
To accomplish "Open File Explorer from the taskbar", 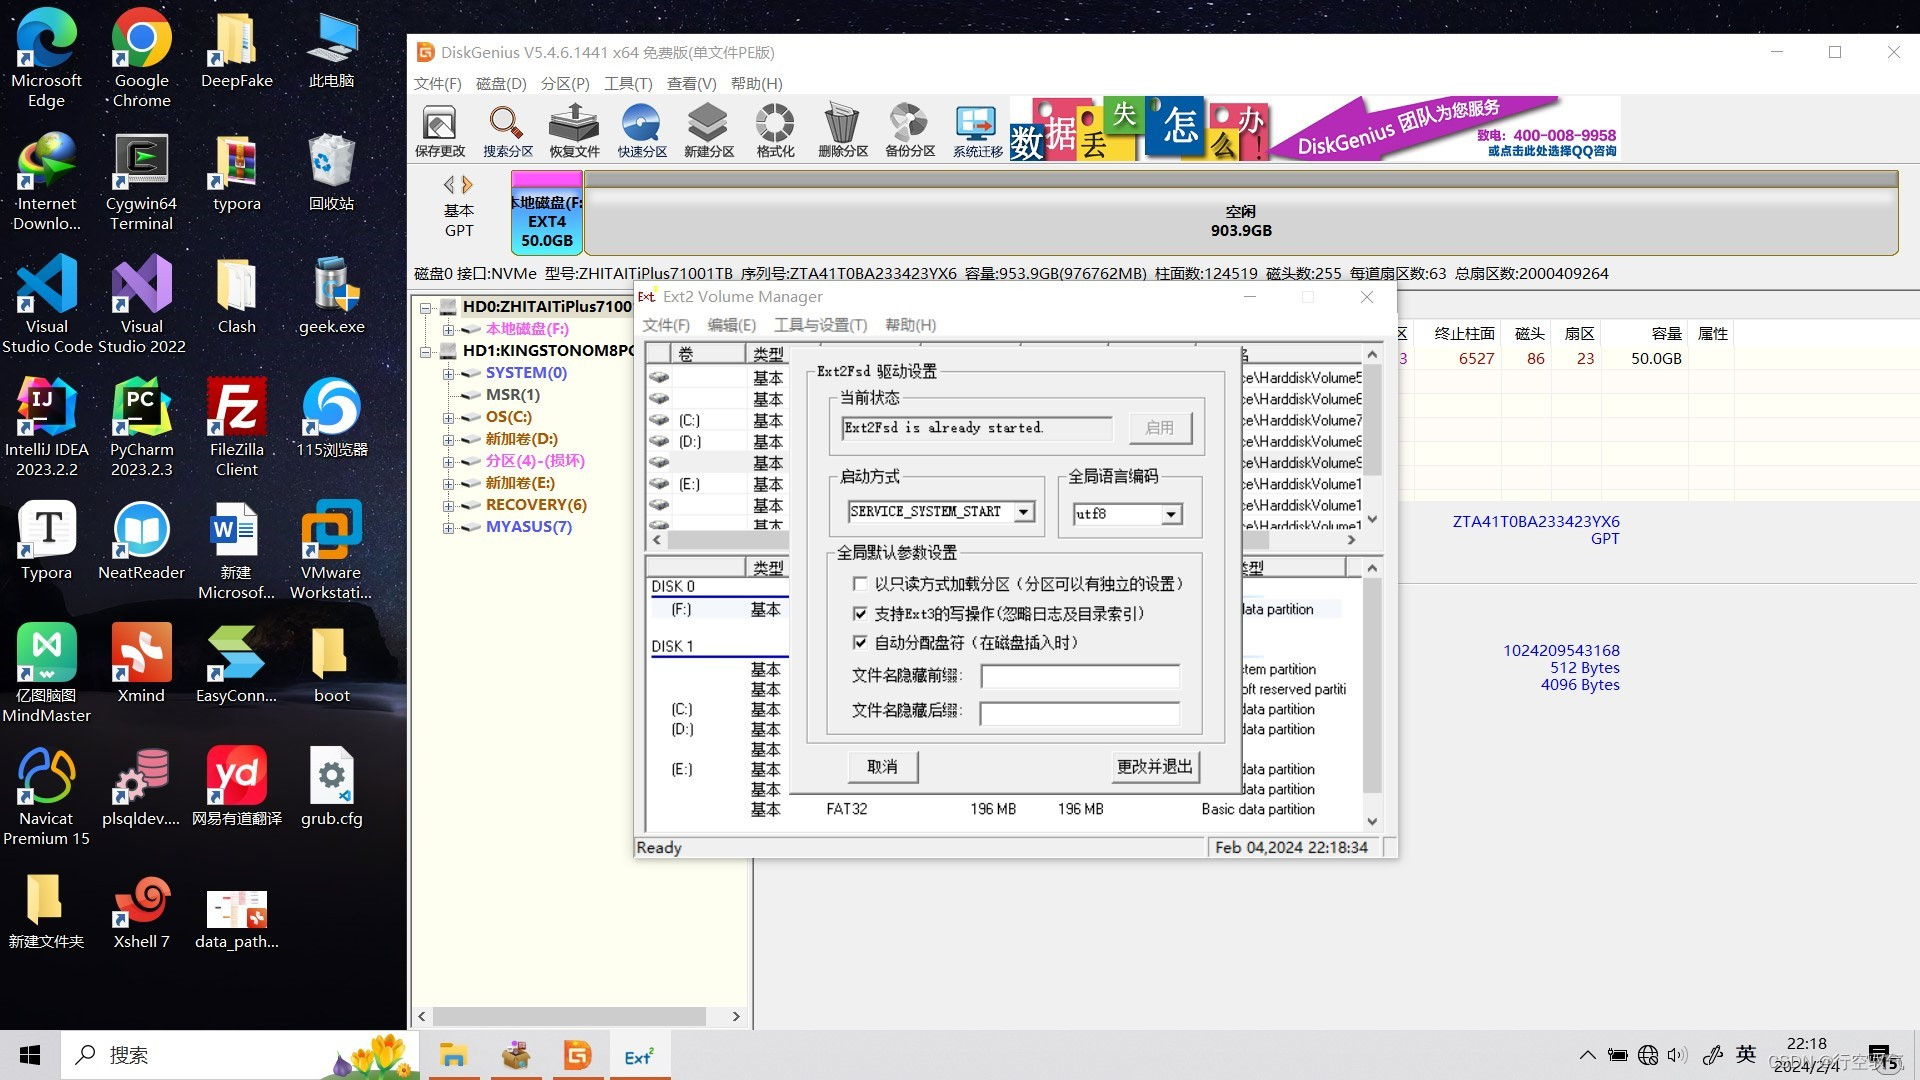I will pyautogui.click(x=453, y=1055).
